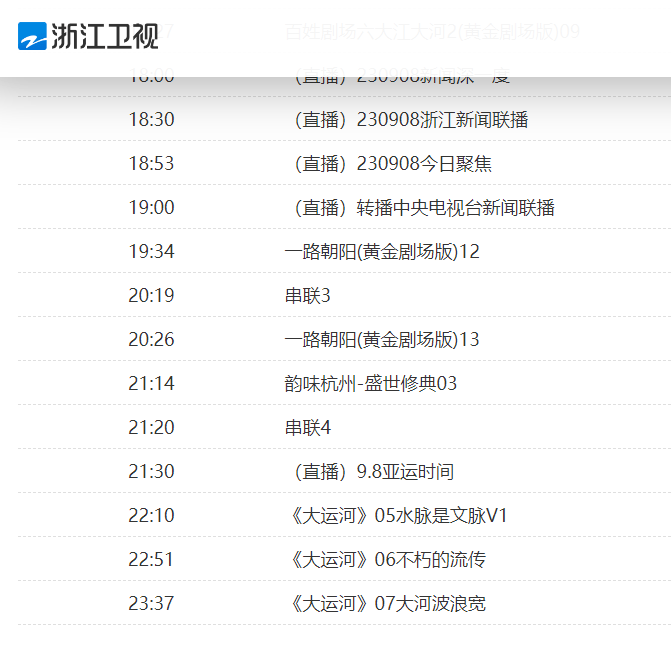
Task: Click the 18:30 time slot
Action: 151,120
